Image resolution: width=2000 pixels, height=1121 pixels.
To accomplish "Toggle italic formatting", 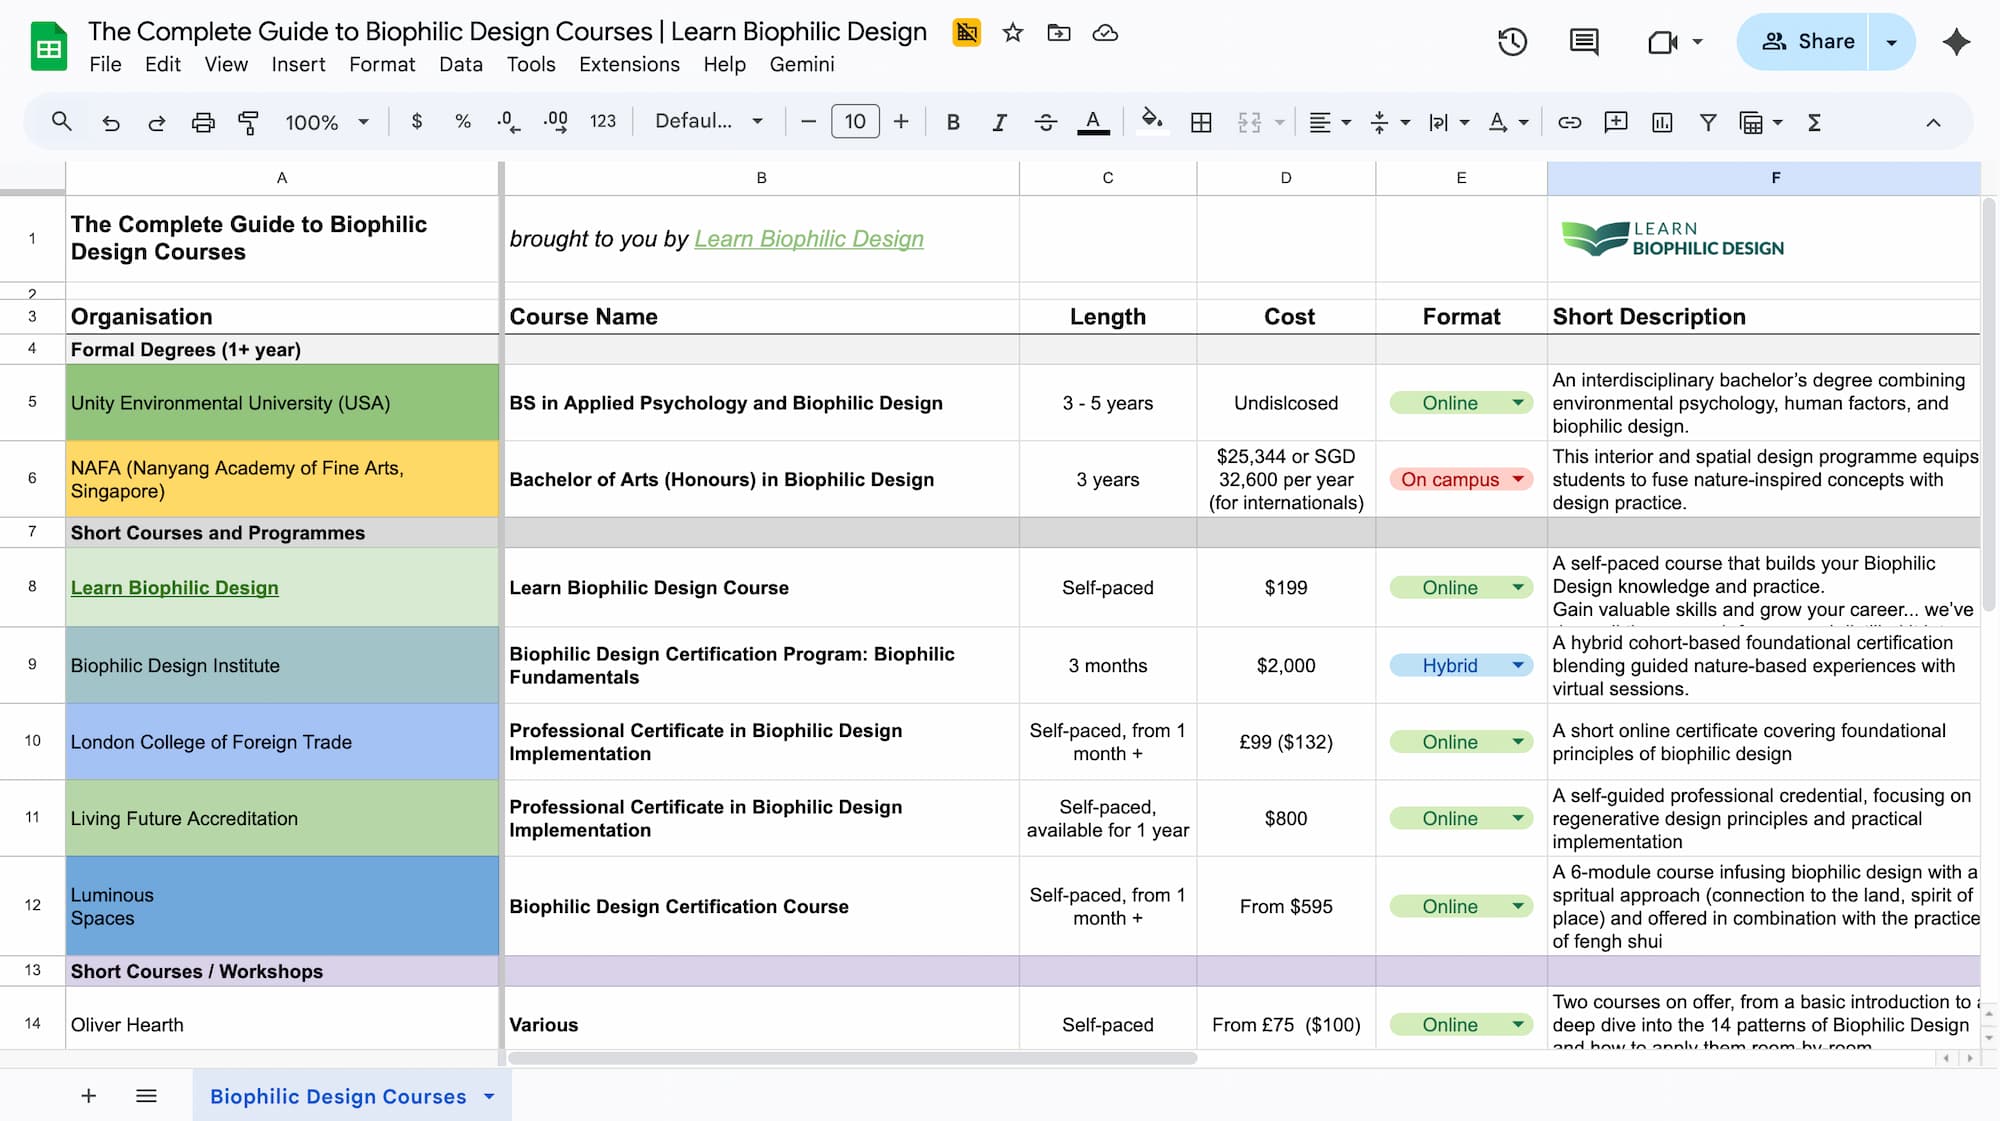I will tap(998, 122).
